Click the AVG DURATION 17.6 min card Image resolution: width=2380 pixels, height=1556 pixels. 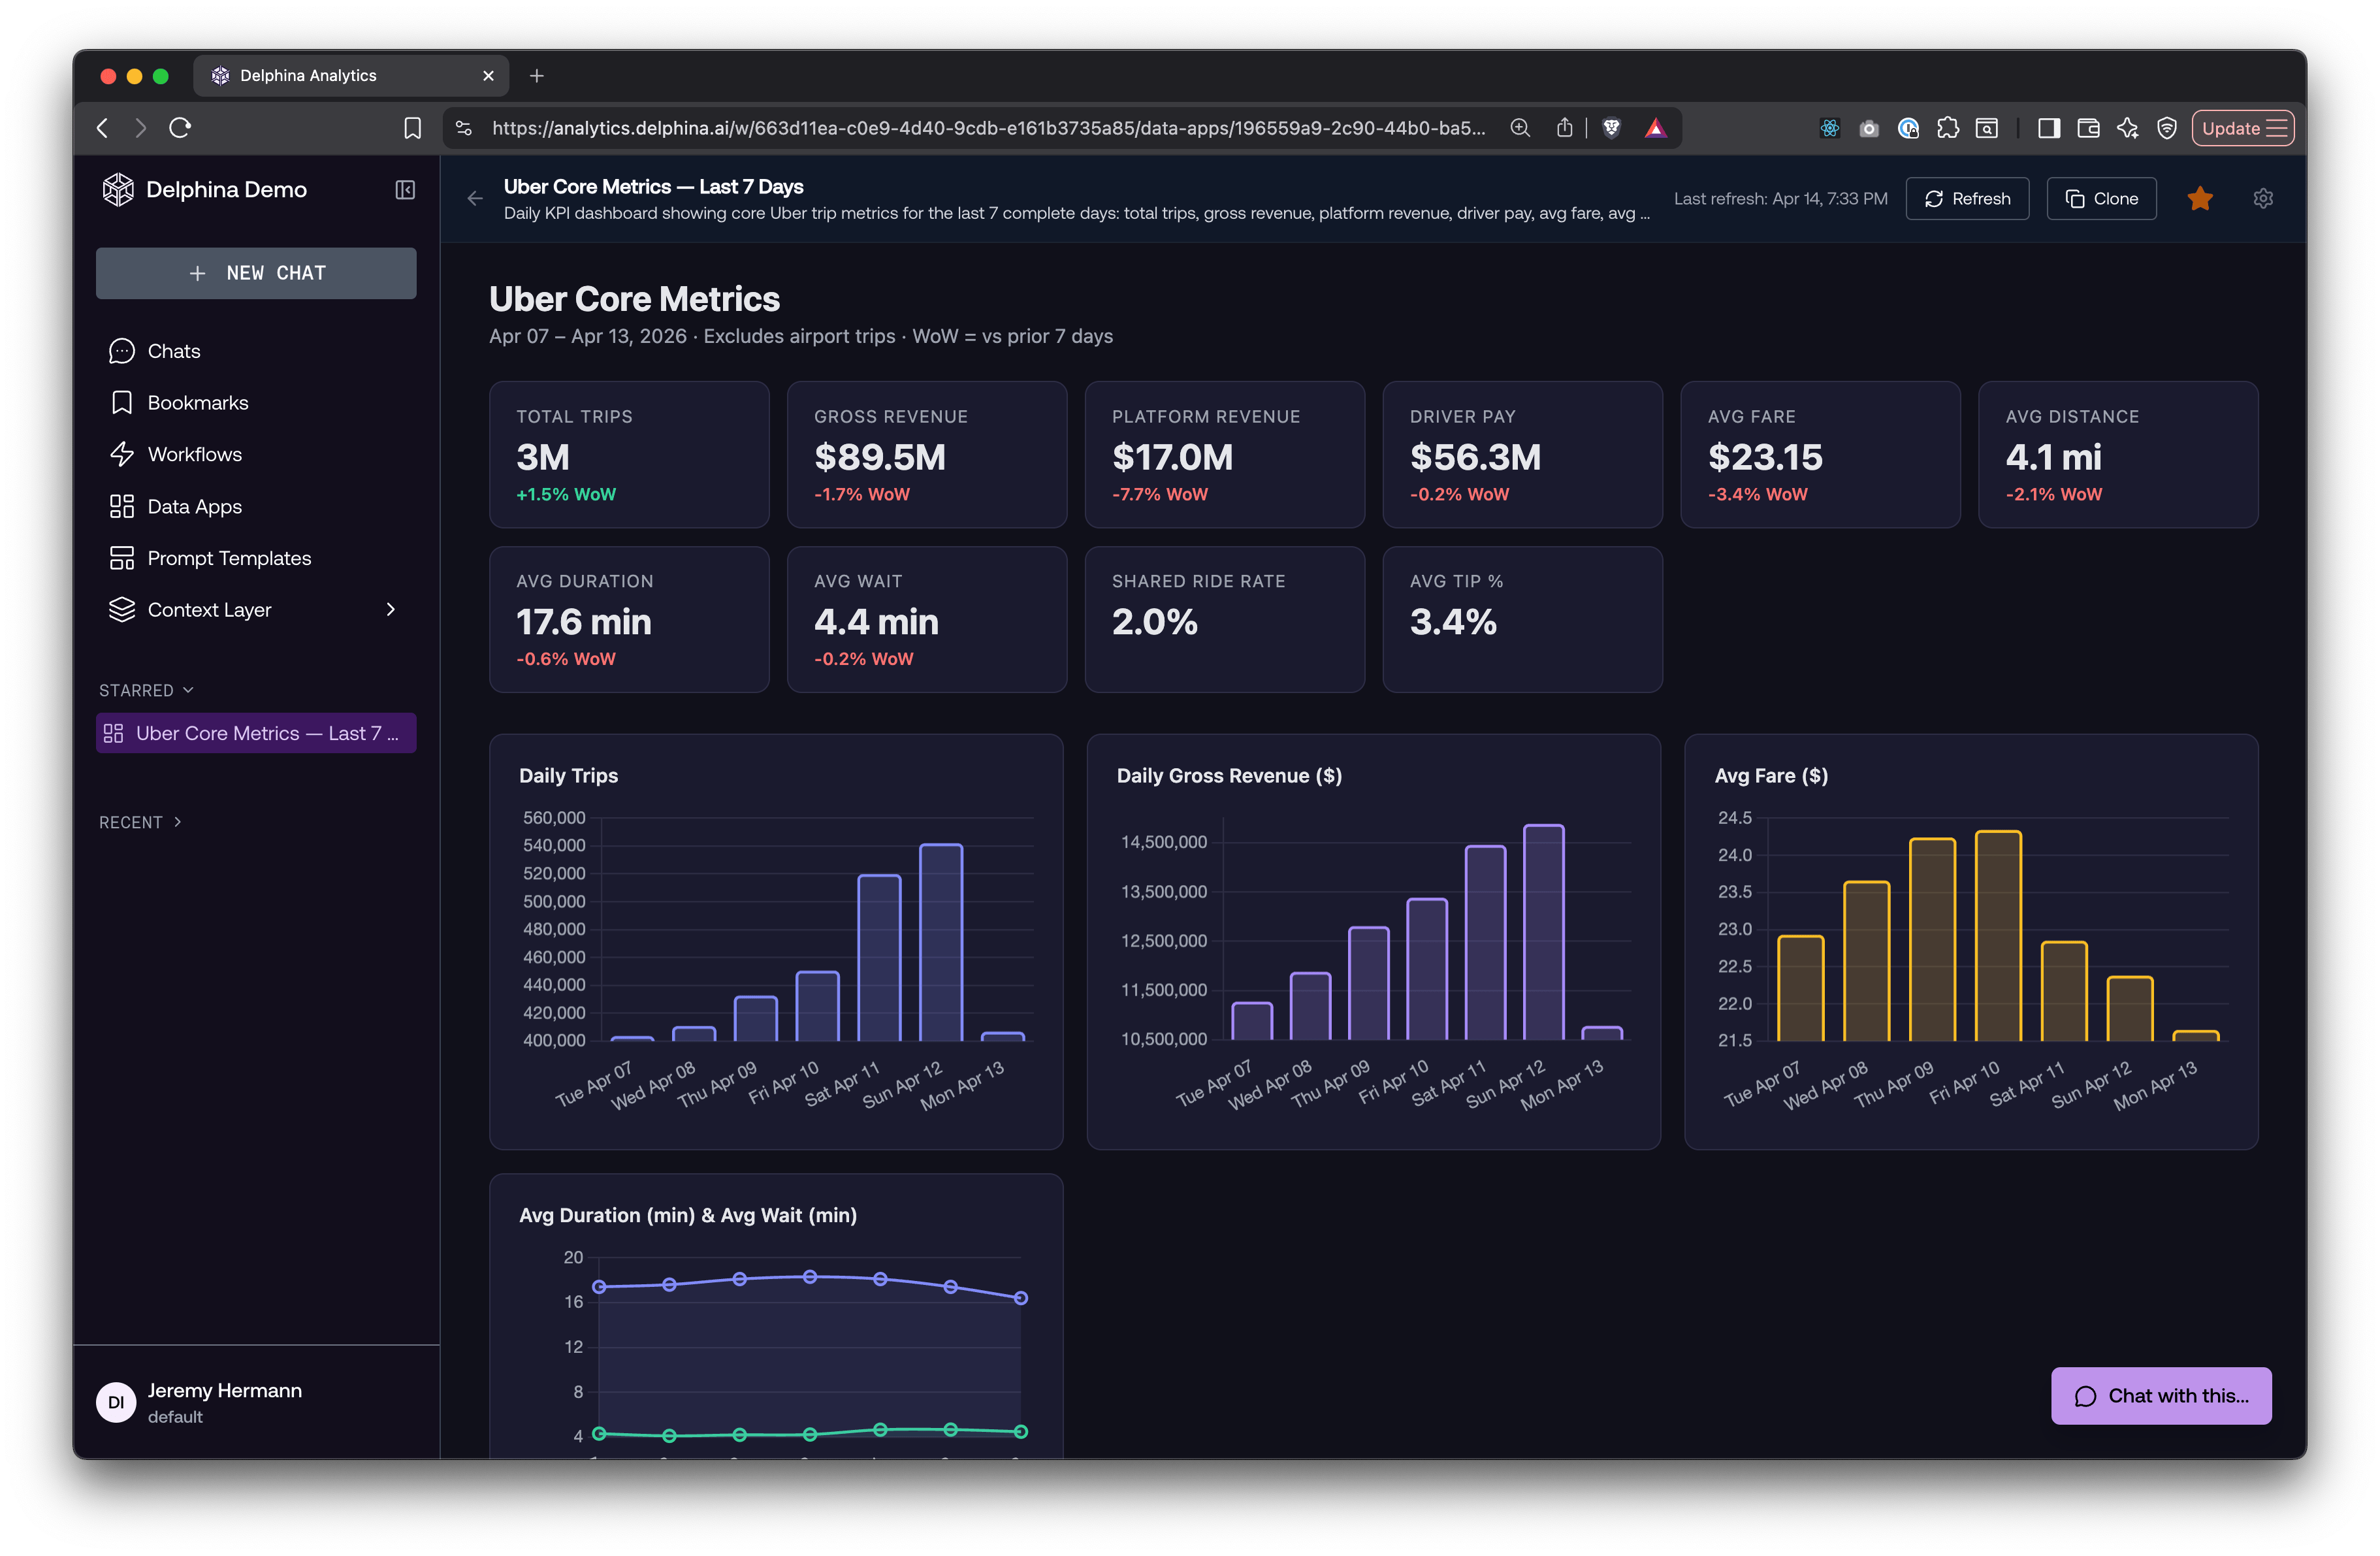point(629,620)
